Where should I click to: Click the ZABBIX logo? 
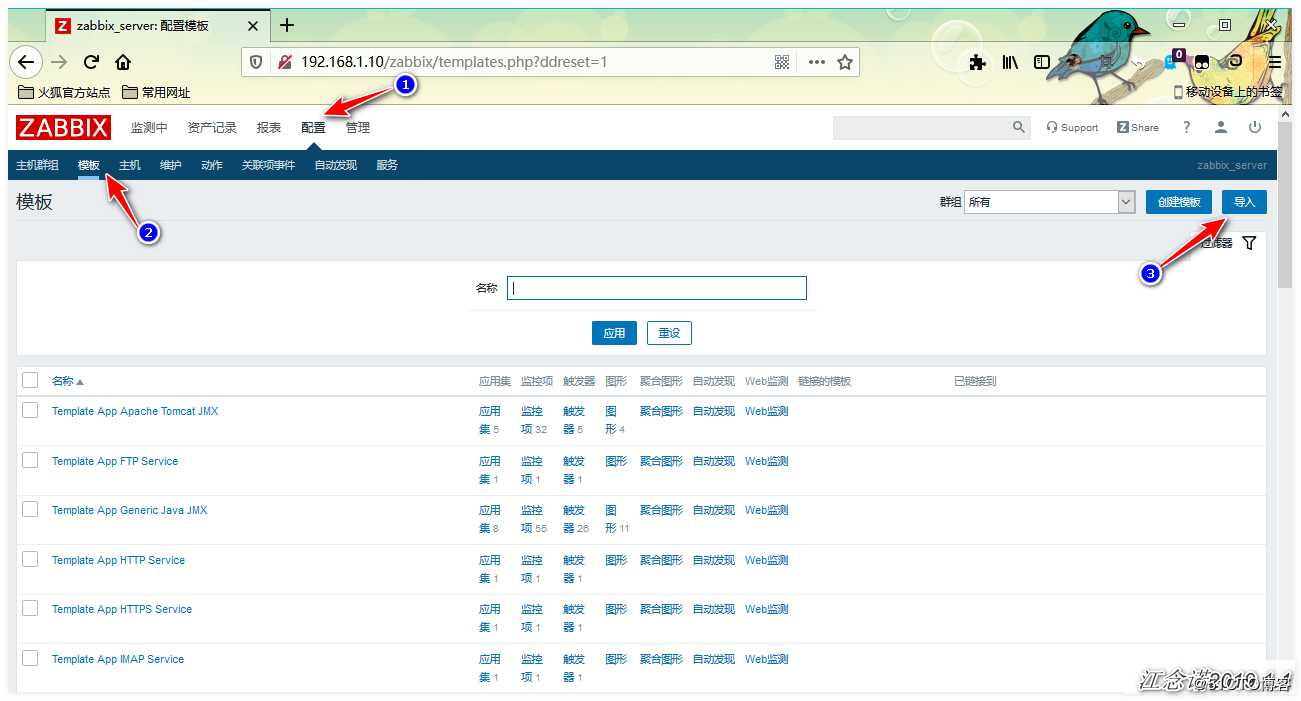pos(63,127)
